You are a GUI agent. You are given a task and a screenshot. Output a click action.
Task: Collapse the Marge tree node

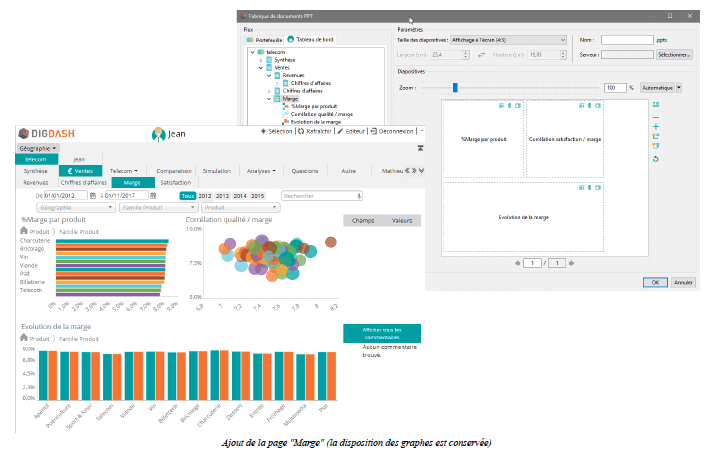[268, 99]
